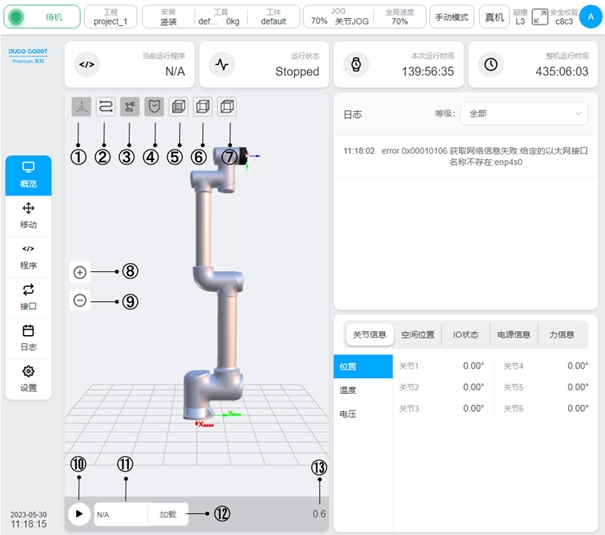Switch to the IO状态 tab
Image resolution: width=605 pixels, height=535 pixels.
pos(465,335)
